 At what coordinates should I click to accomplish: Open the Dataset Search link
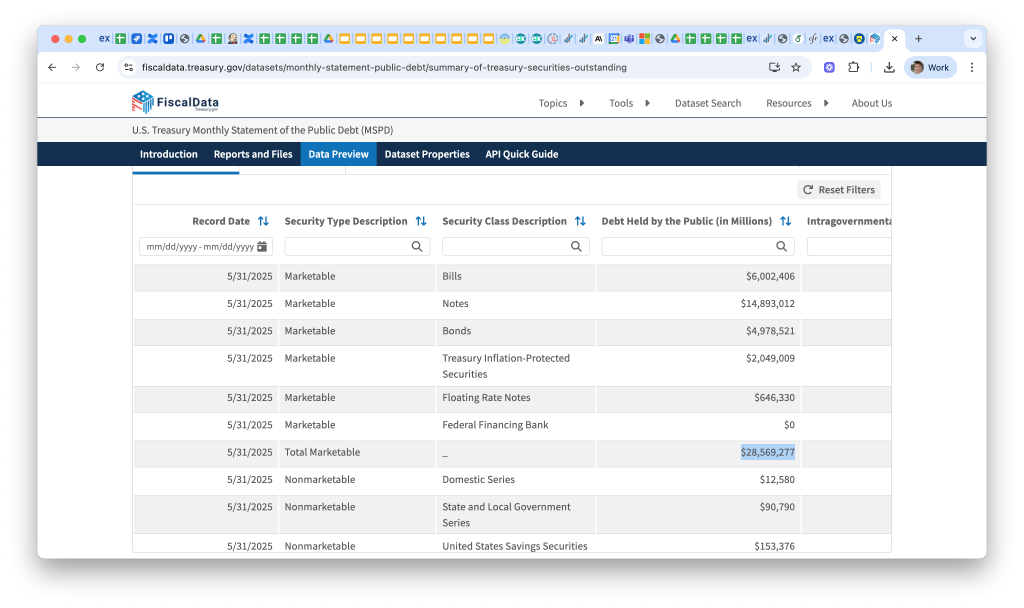coord(708,103)
